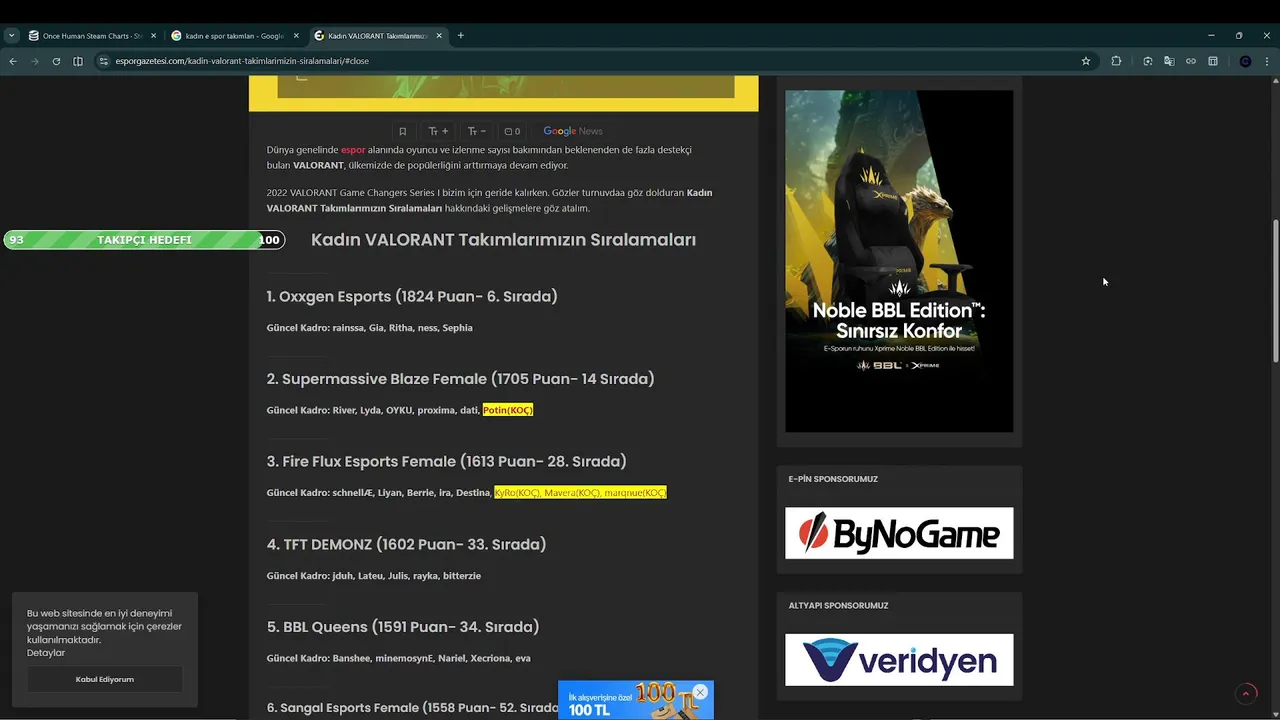Decrease article font size (Tт −)
The height and width of the screenshot is (720, 1280).
(477, 131)
